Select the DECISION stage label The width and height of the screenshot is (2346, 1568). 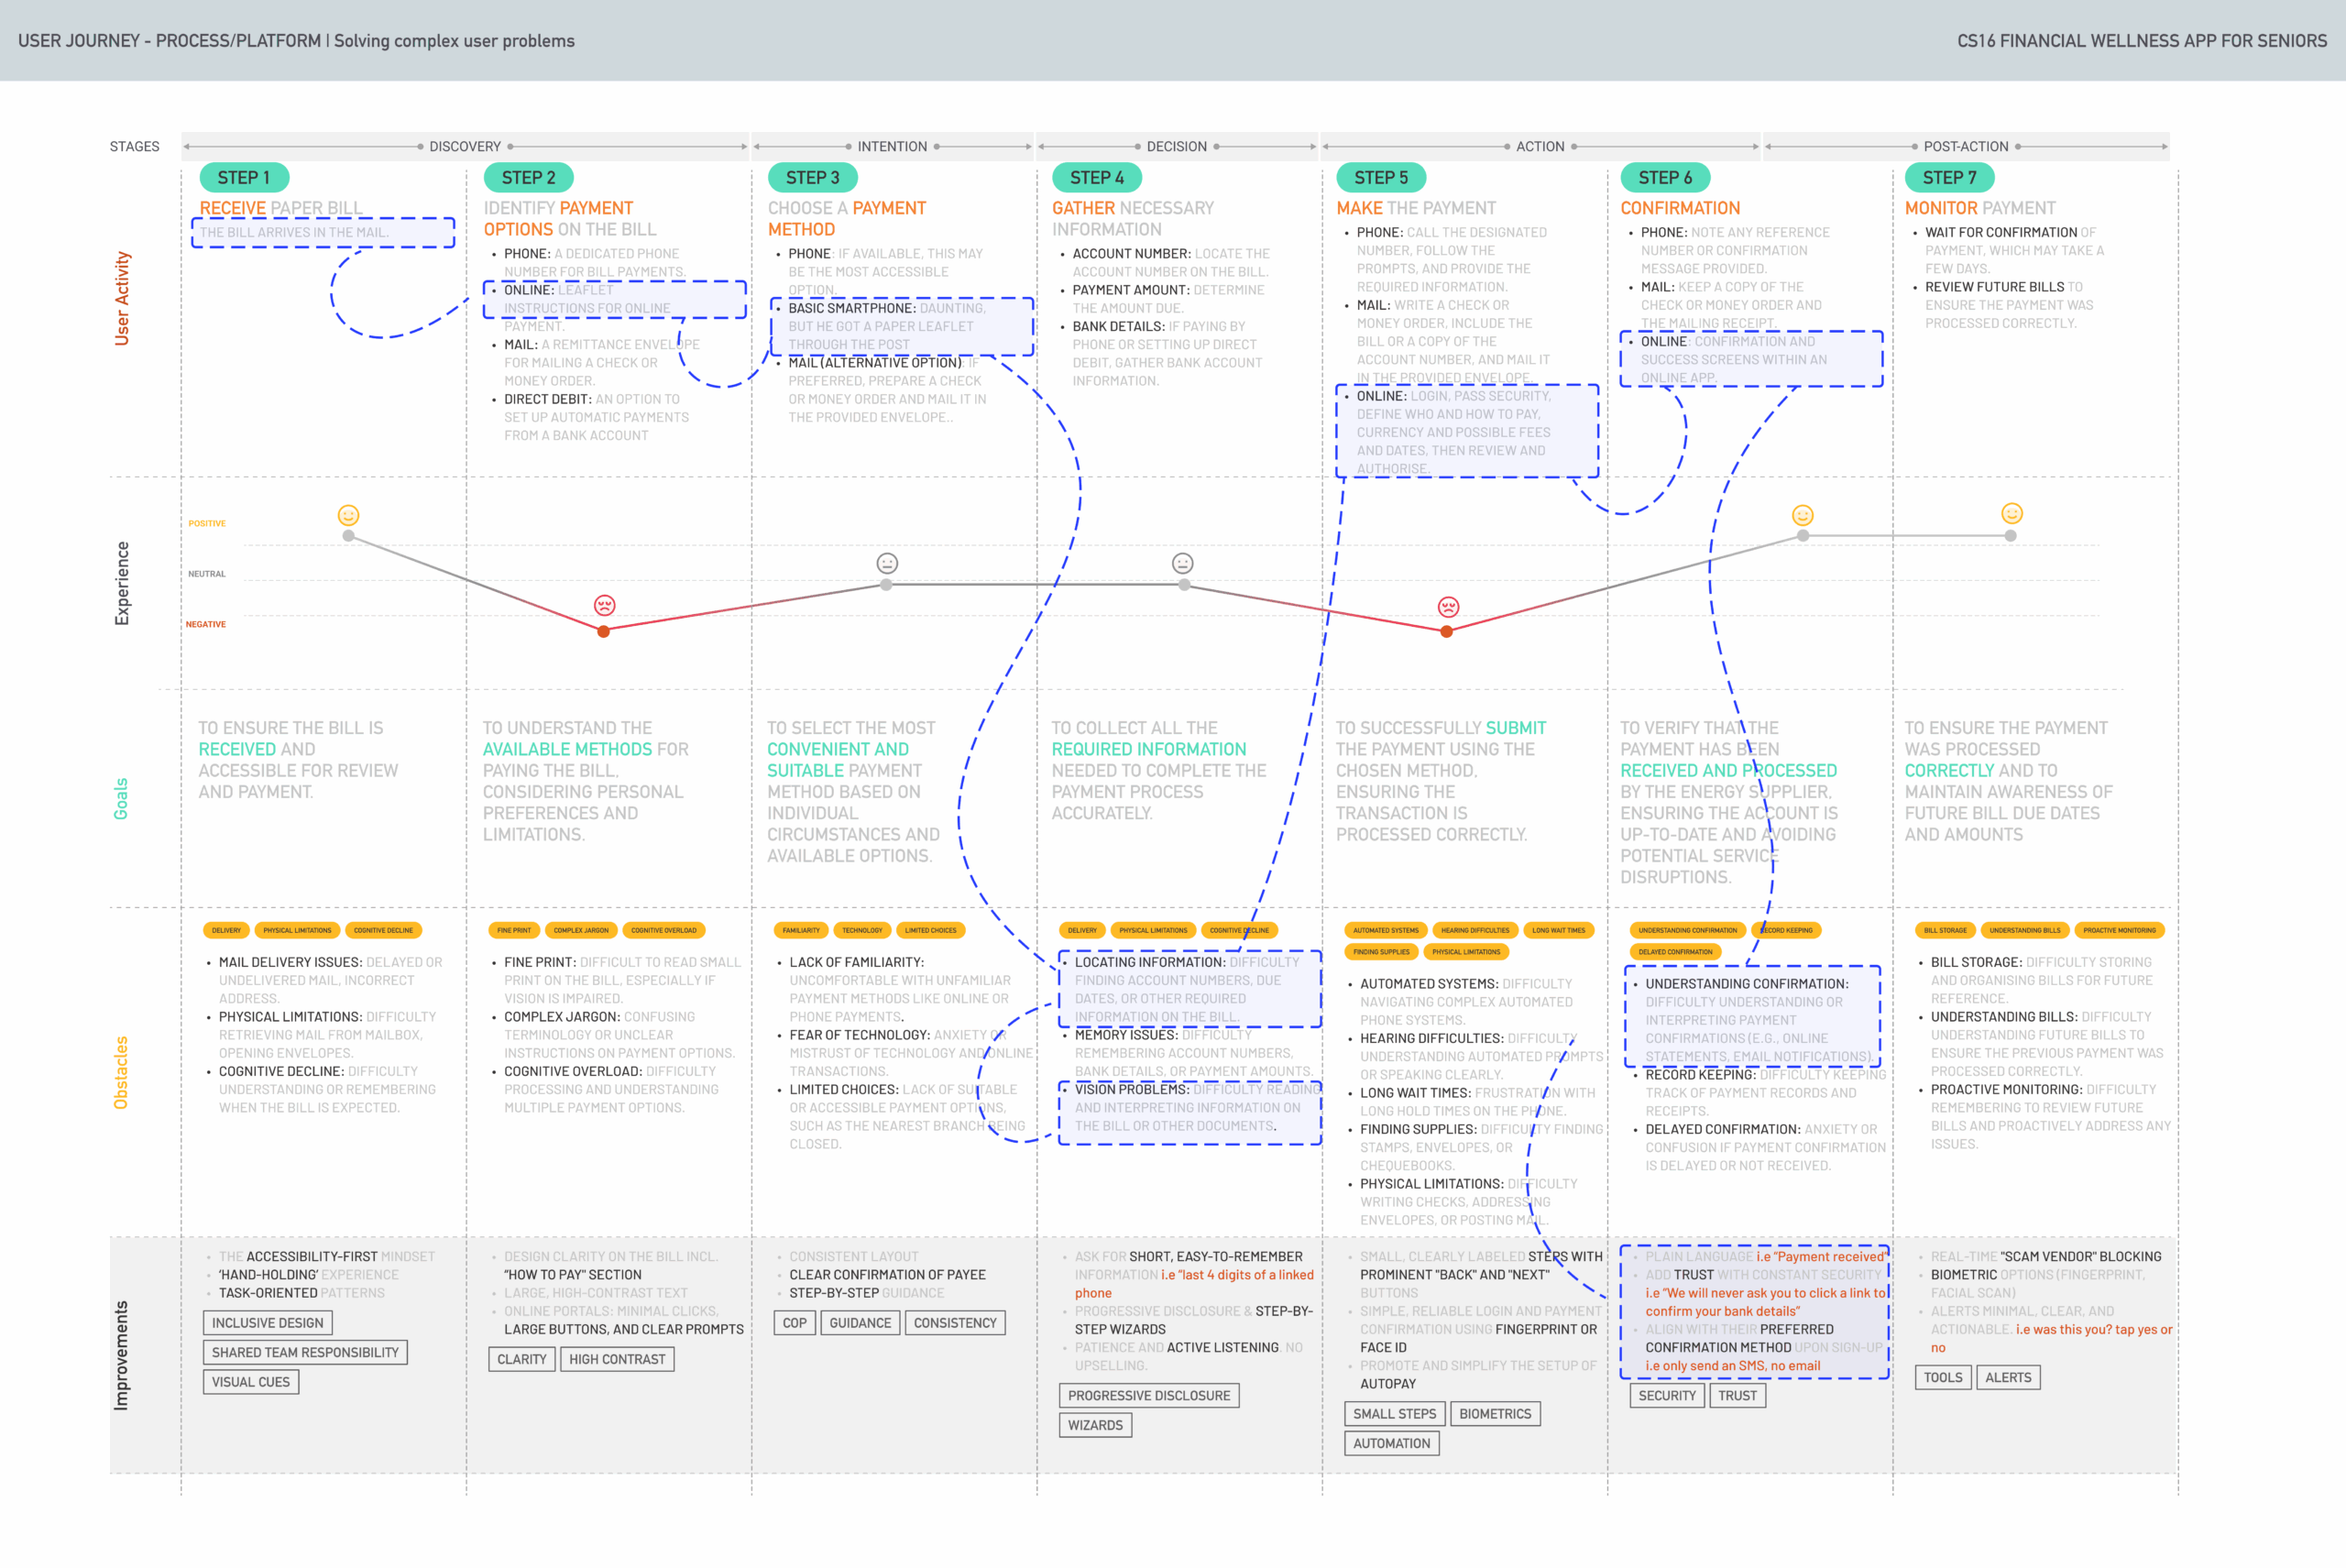tap(1177, 146)
